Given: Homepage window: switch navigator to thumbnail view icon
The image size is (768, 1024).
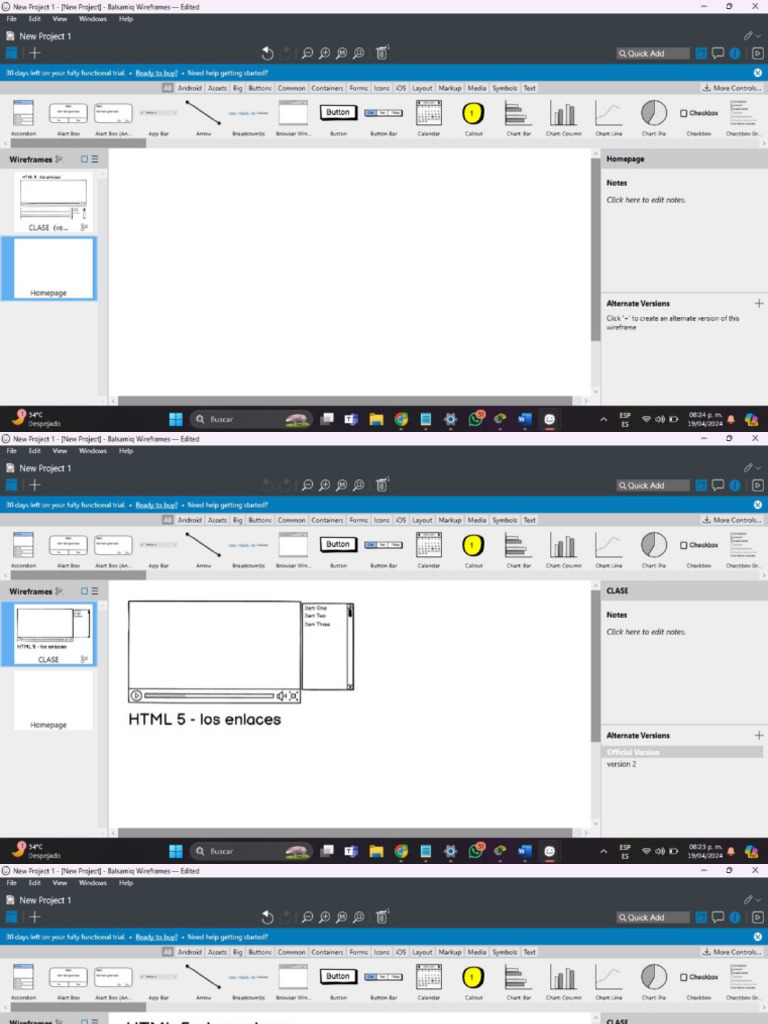Looking at the screenshot, I should [84, 159].
